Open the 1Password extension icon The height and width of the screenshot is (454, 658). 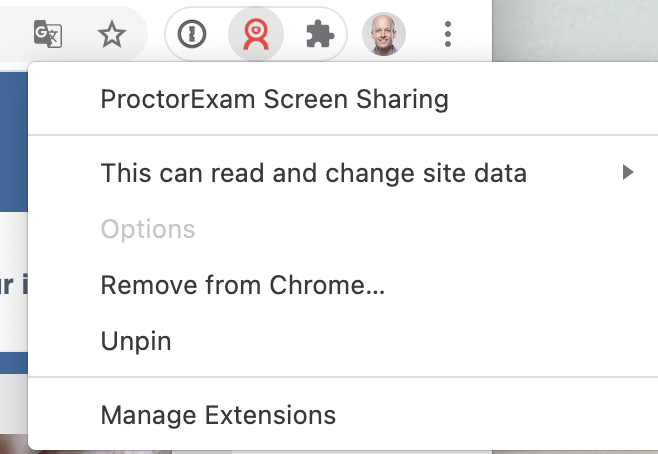[192, 34]
